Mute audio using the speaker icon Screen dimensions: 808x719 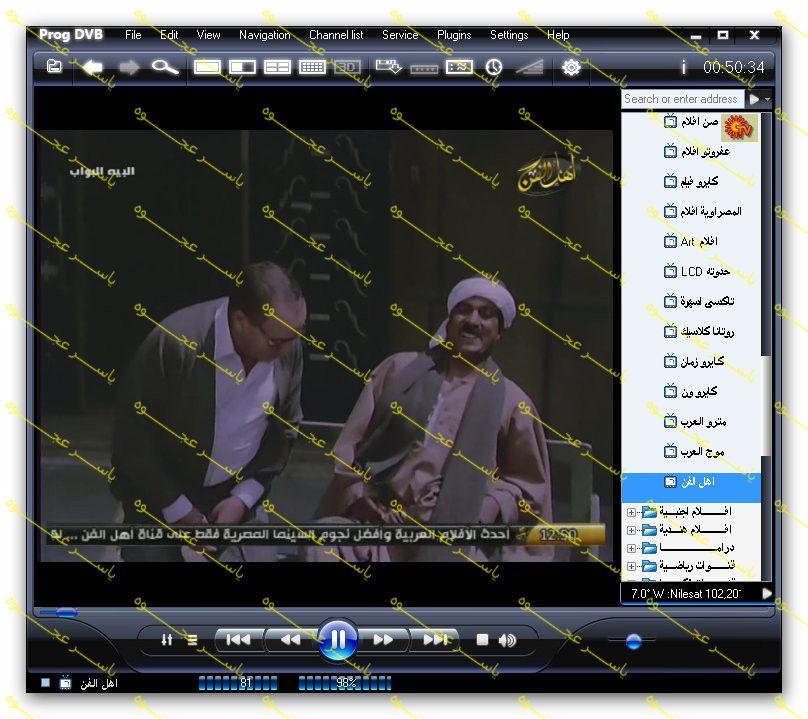coord(507,640)
